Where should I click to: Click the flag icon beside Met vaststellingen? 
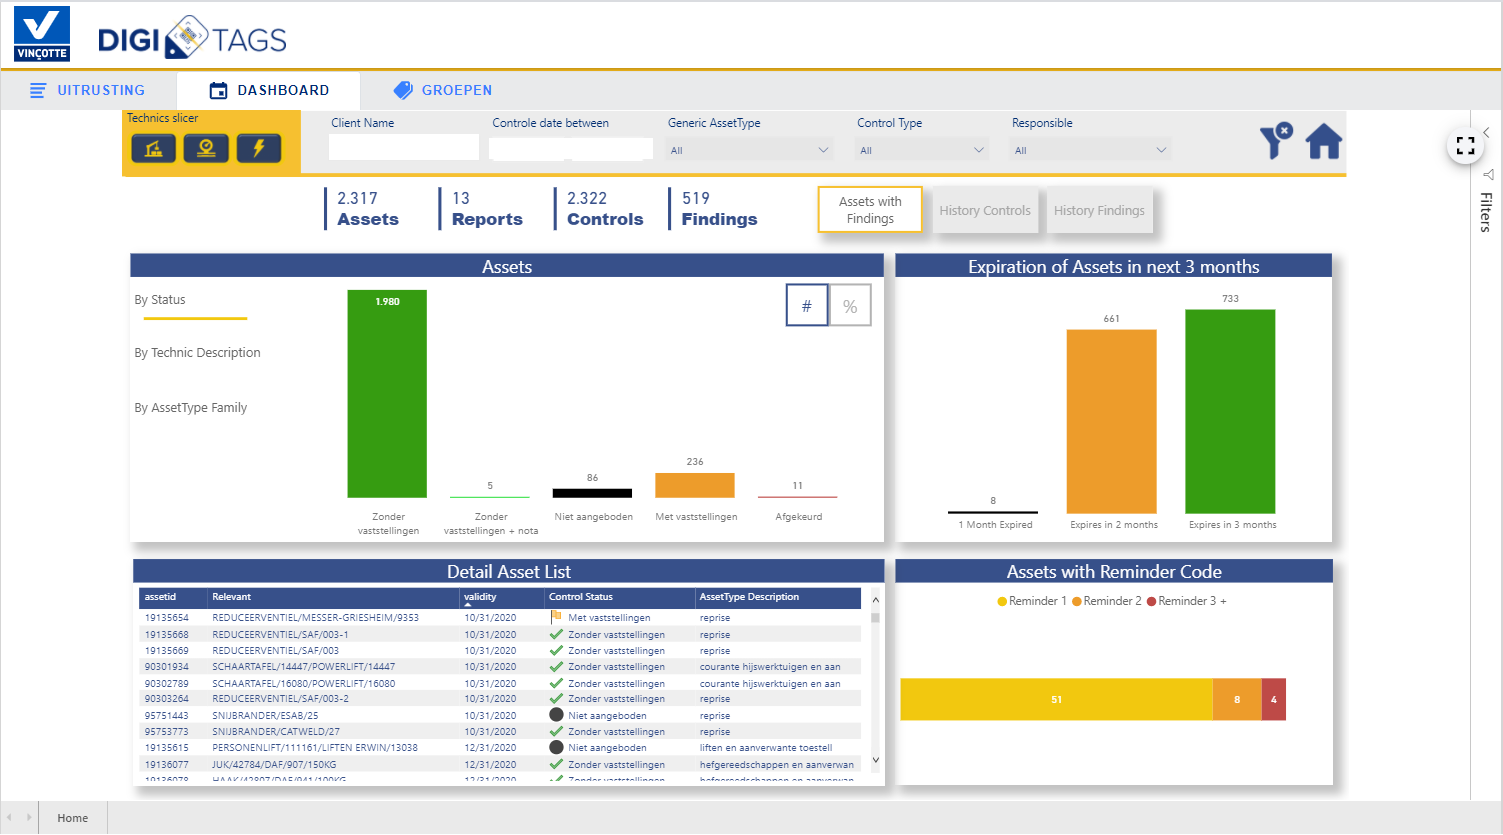point(557,617)
